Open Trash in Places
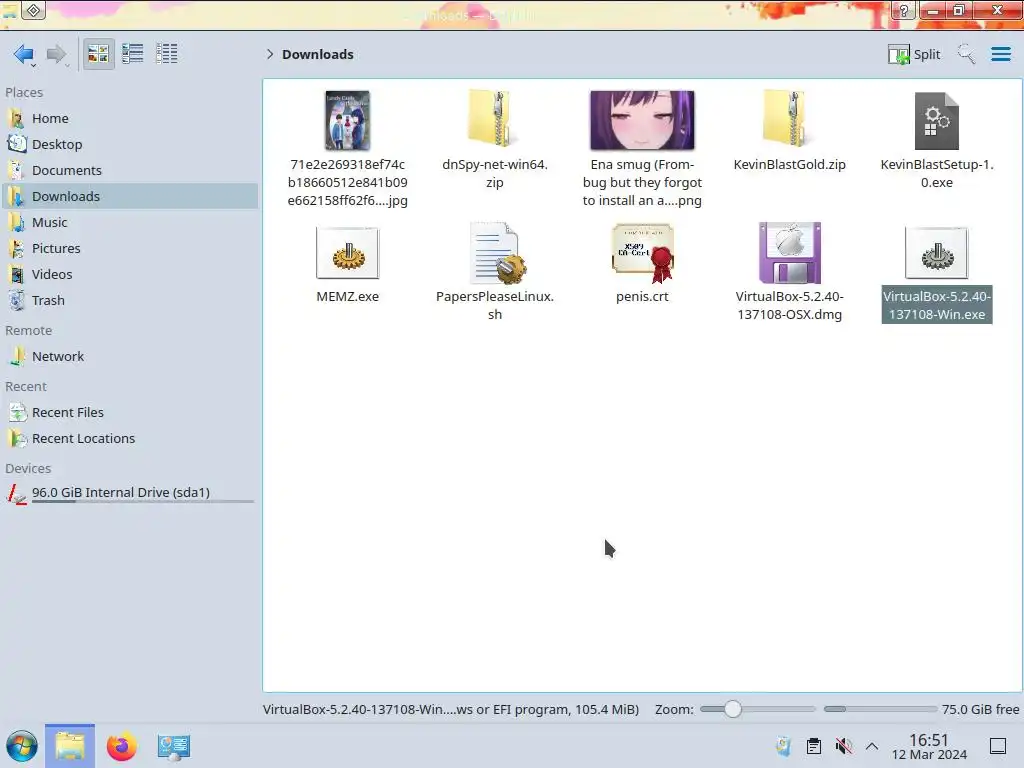The image size is (1024, 768). [x=129, y=301]
